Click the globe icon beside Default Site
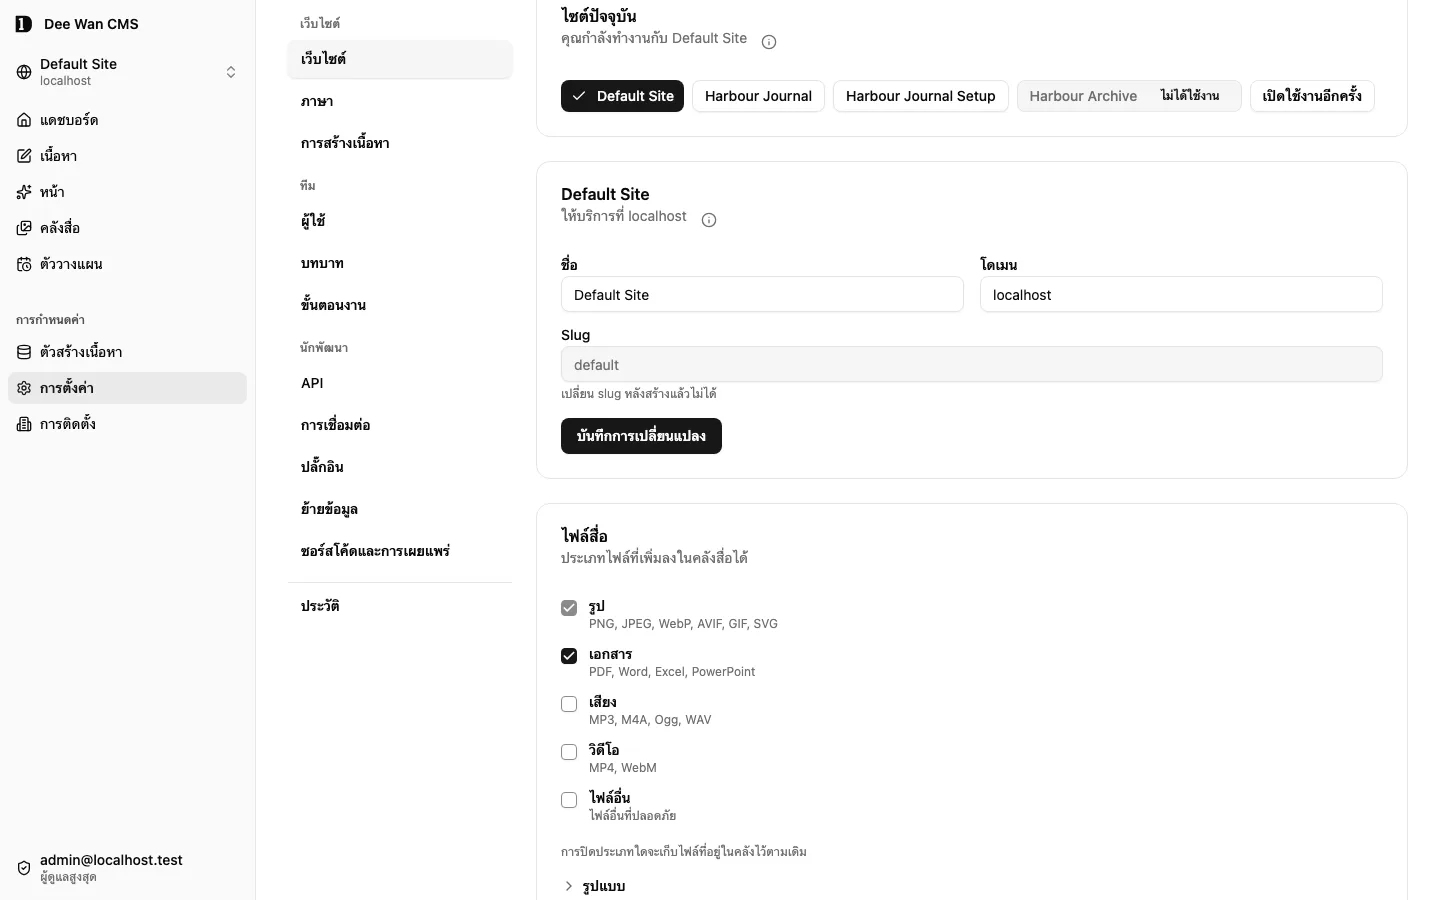The image size is (1440, 900). (x=24, y=72)
